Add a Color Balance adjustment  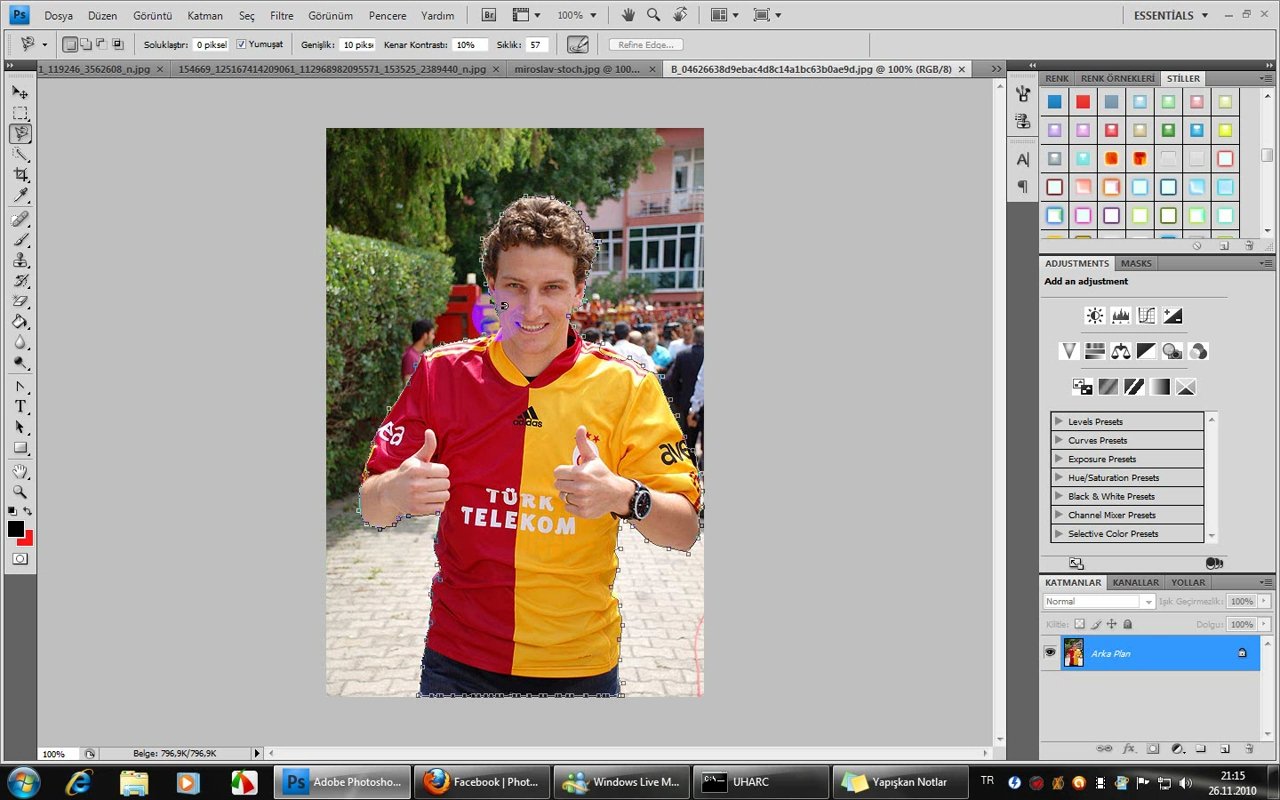click(x=1121, y=351)
